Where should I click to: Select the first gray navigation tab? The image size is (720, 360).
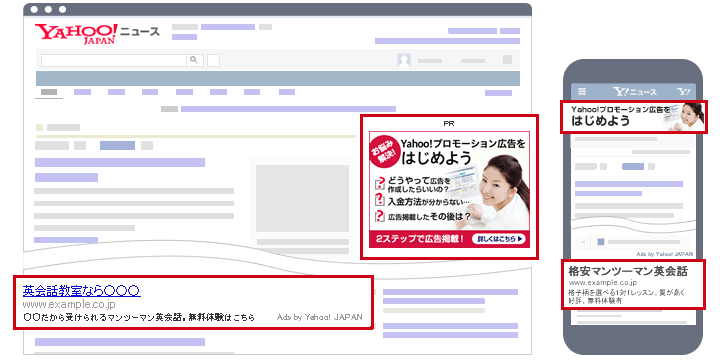[49, 92]
